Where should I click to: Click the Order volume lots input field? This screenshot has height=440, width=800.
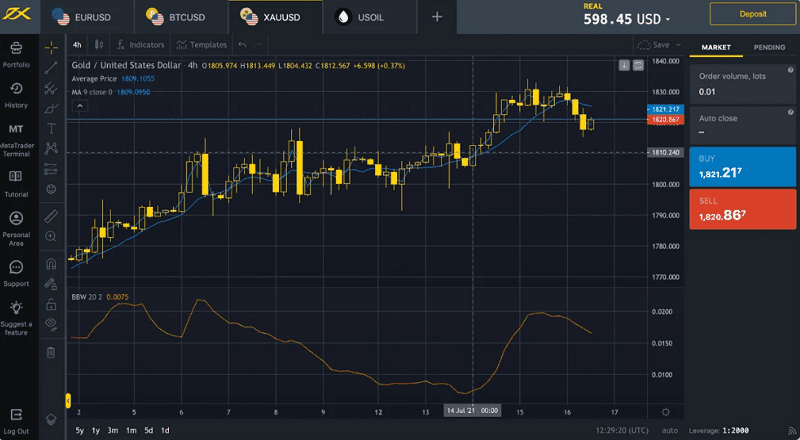pos(742,92)
